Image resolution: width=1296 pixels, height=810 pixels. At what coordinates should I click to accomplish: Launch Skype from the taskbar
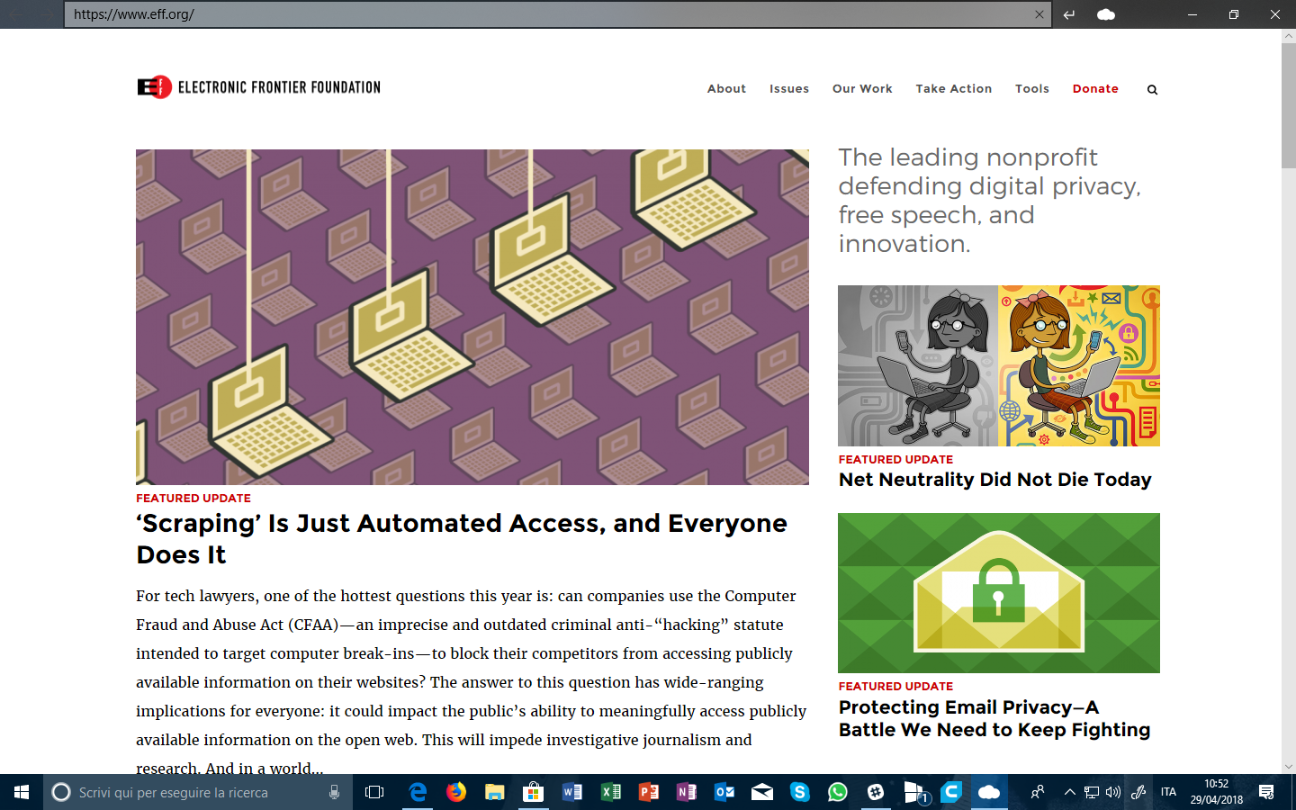800,792
